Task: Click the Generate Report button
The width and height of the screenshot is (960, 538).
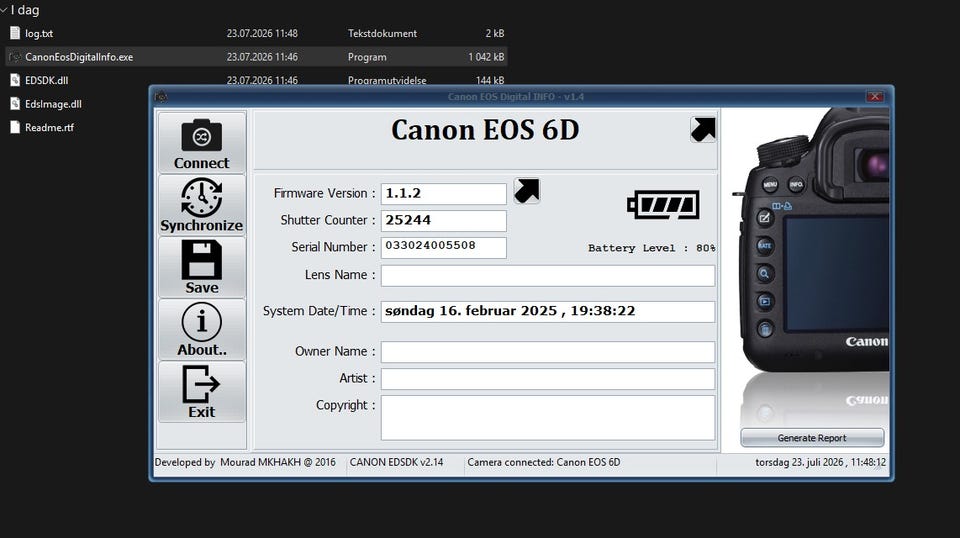Action: coord(812,438)
